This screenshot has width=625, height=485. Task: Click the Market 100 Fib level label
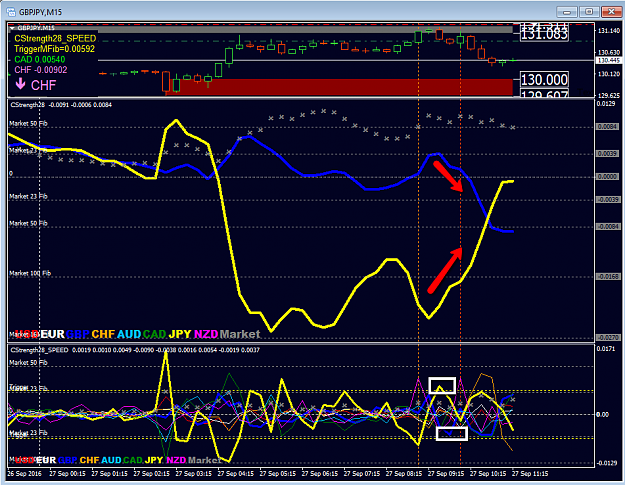tap(30, 273)
